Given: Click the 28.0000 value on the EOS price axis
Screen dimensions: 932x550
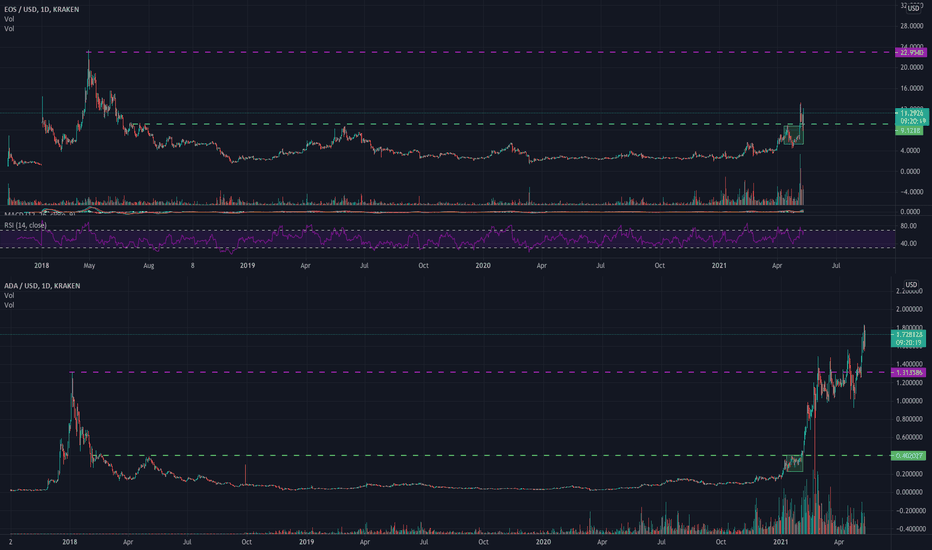Looking at the screenshot, I should point(912,26).
